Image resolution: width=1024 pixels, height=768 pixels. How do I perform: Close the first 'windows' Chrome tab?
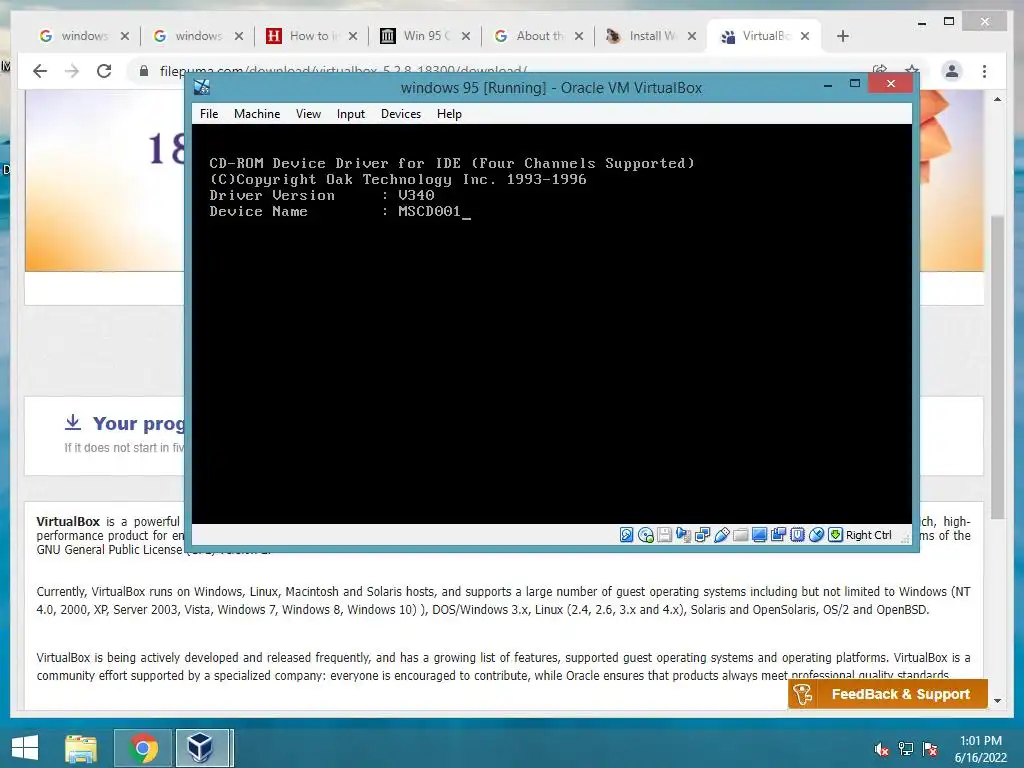click(x=125, y=36)
